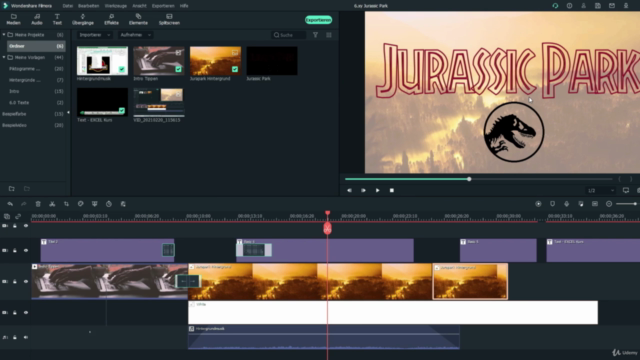This screenshot has height=360, width=640.
Task: Open the Aufnehmen dropdown
Action: 136,35
